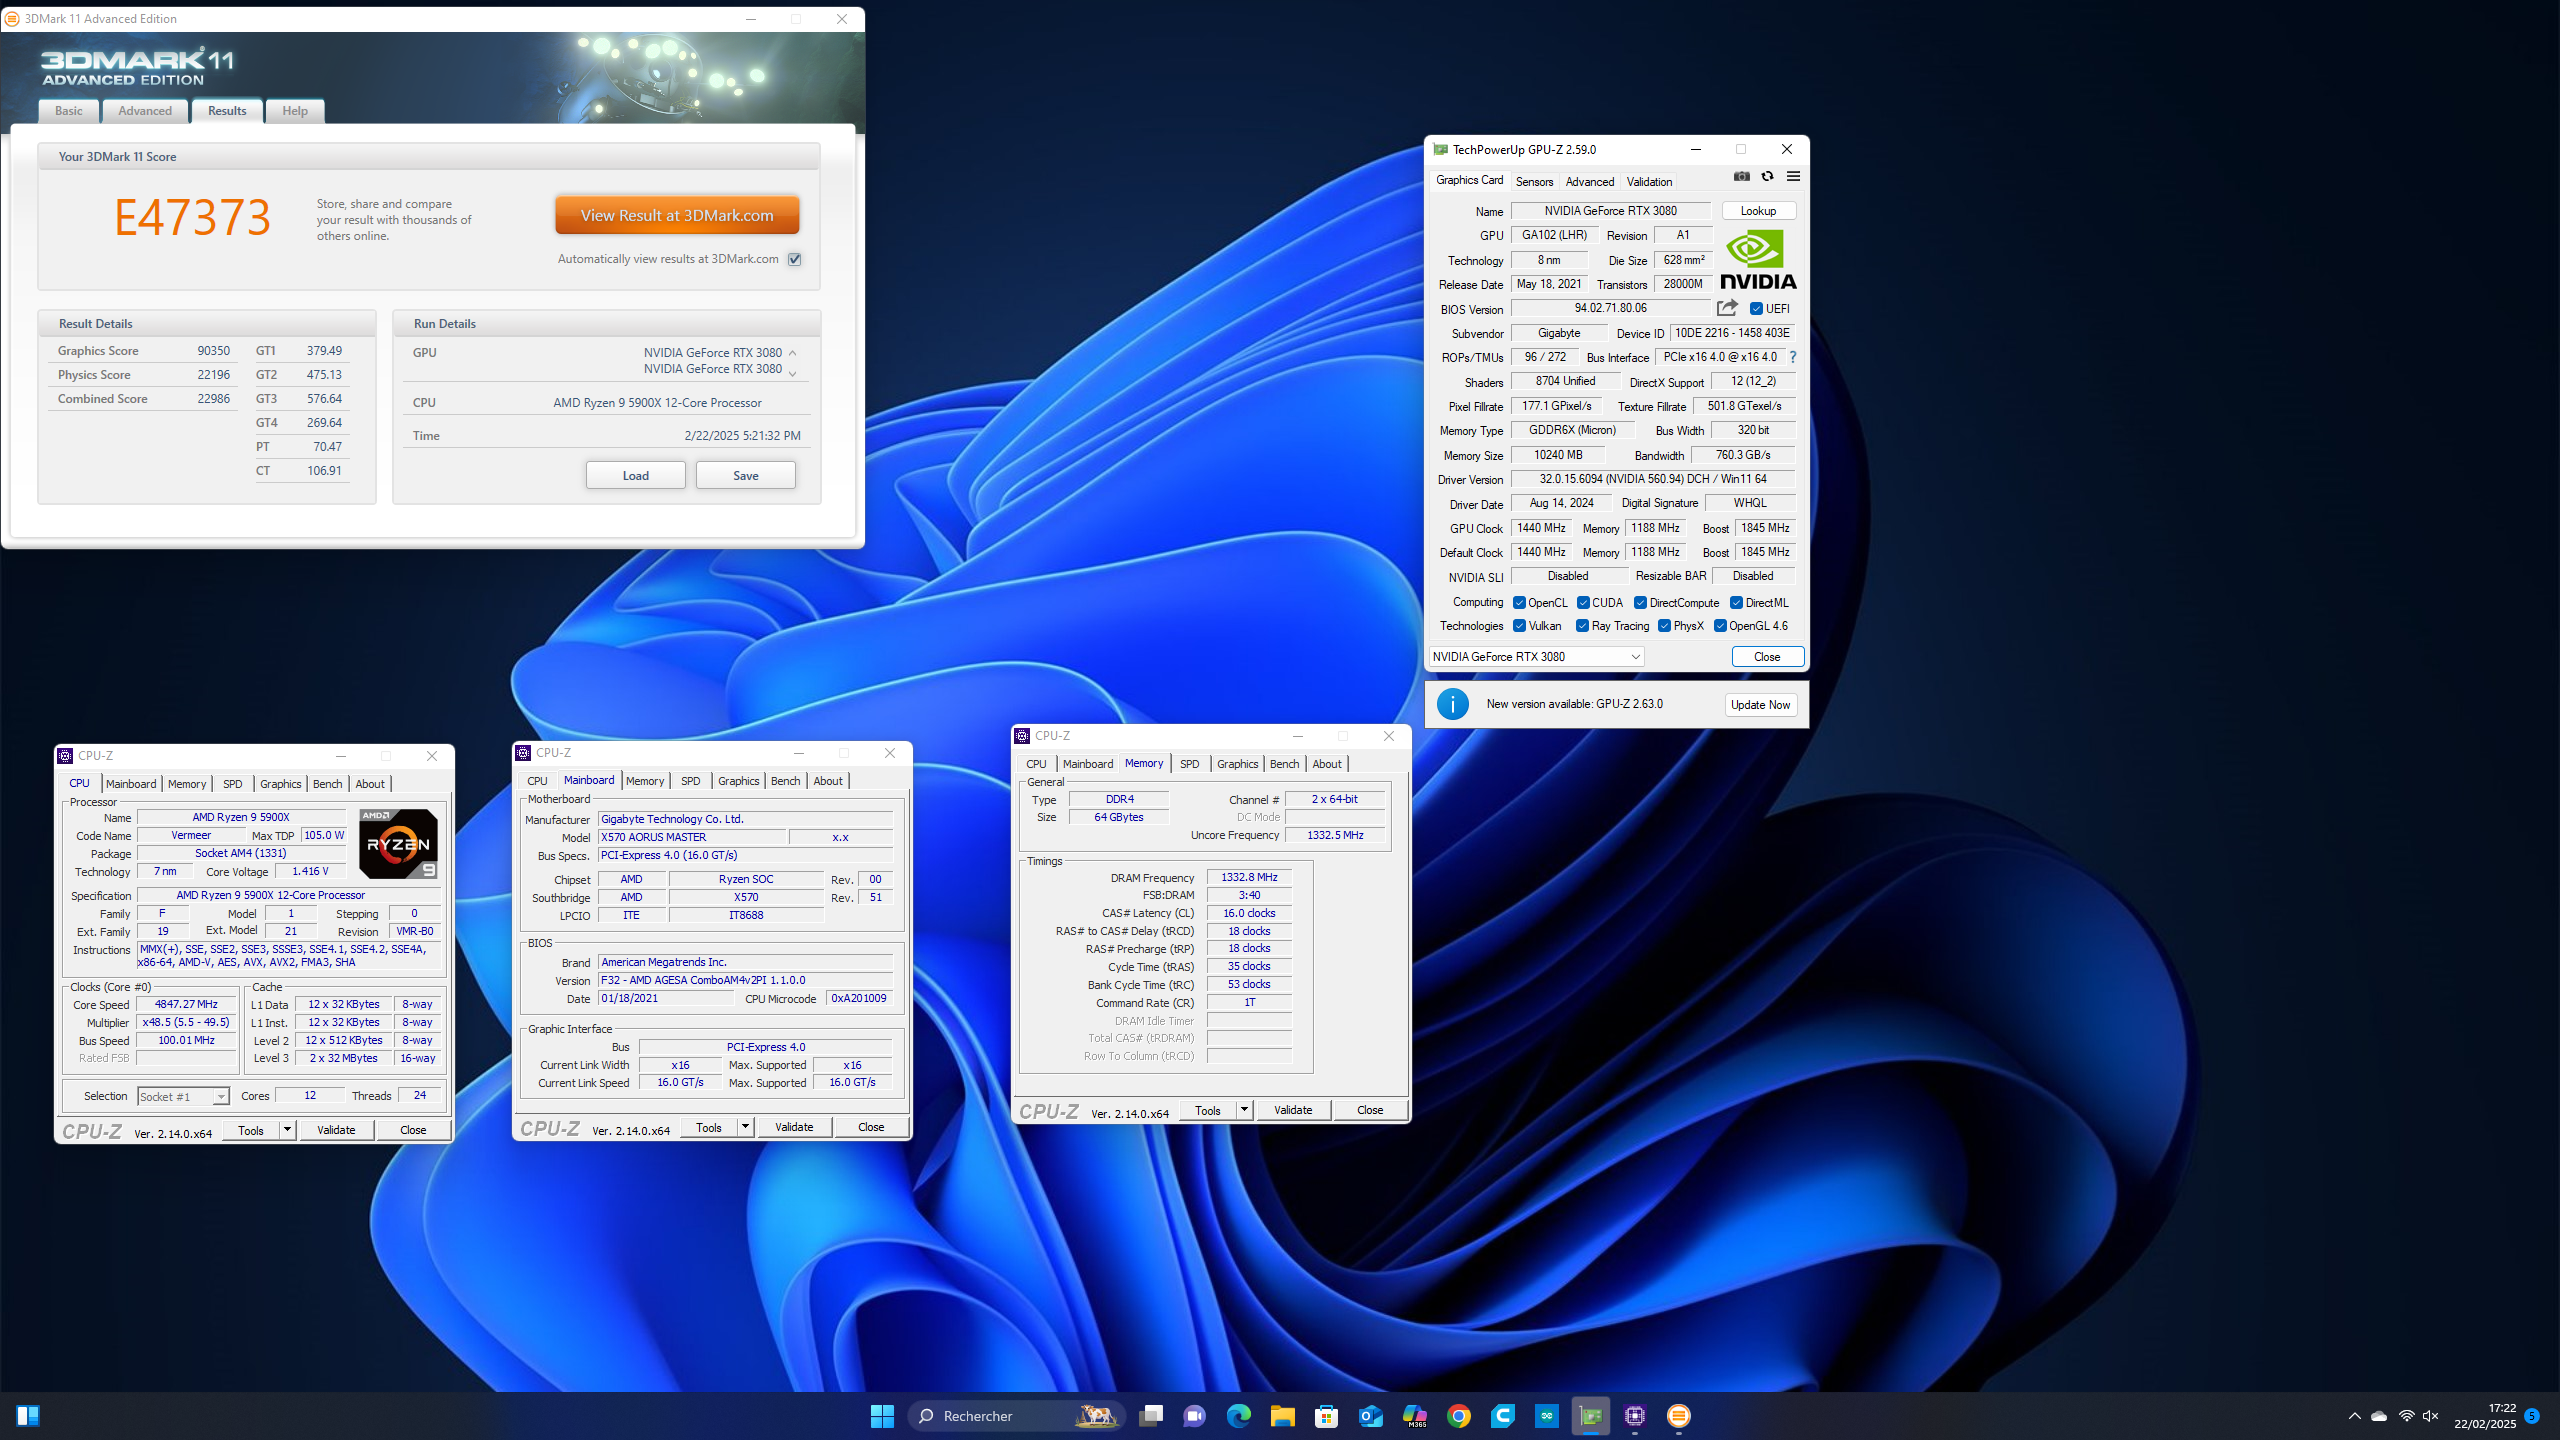Click View Result at 3DMark.com
This screenshot has width=2560, height=1440.
click(677, 215)
